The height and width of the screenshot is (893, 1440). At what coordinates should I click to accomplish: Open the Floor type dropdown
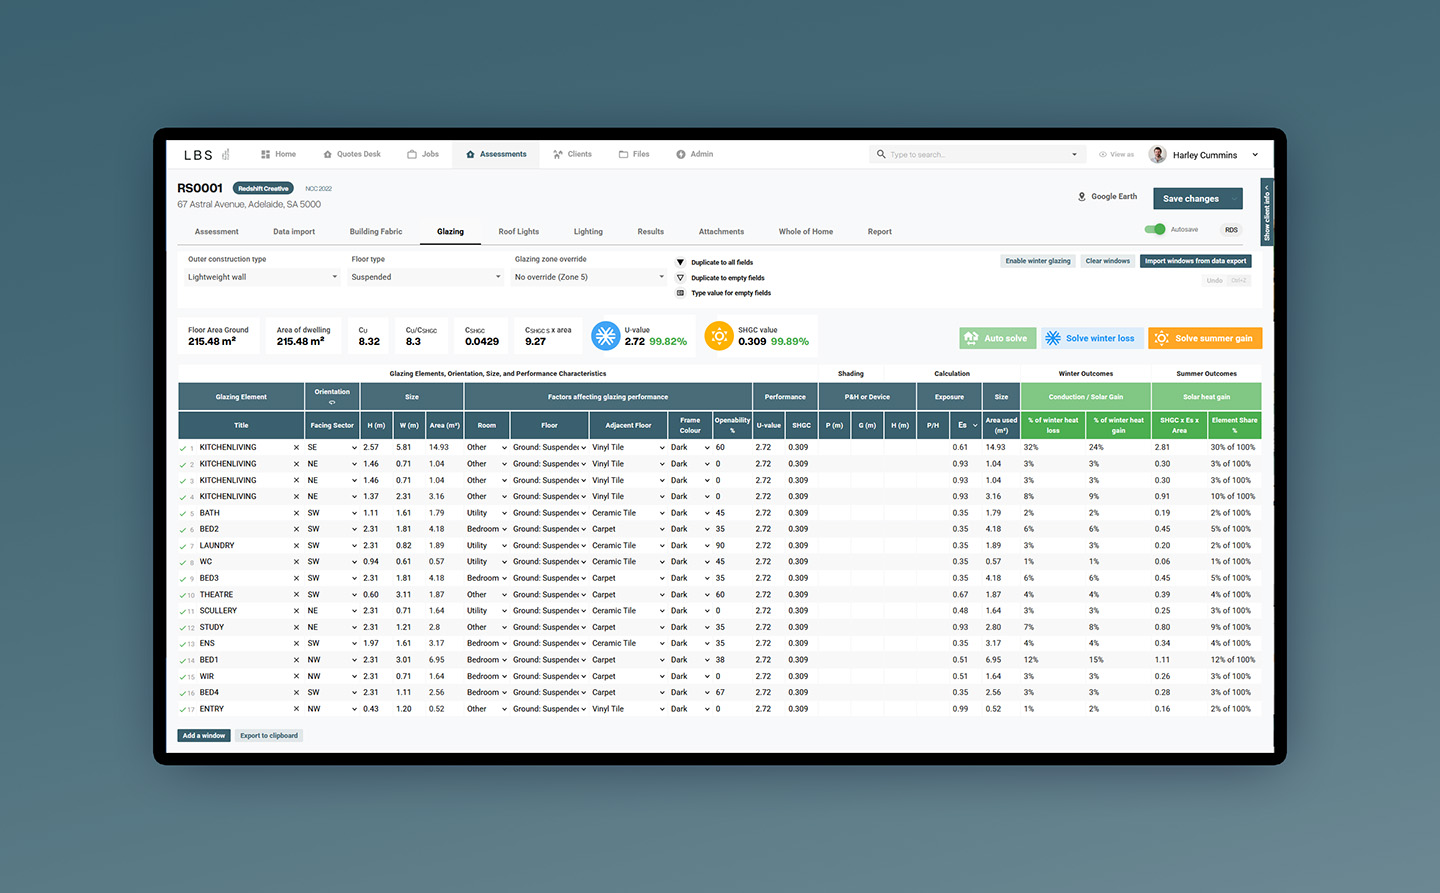point(426,277)
